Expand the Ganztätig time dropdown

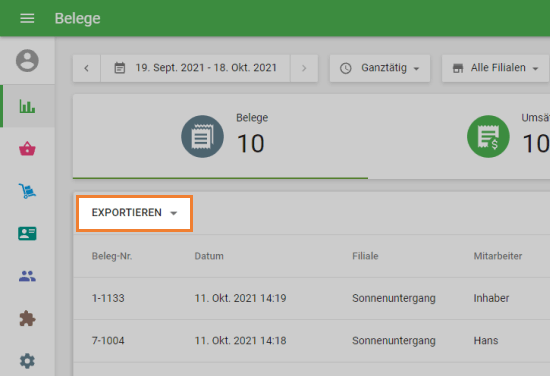pos(380,68)
